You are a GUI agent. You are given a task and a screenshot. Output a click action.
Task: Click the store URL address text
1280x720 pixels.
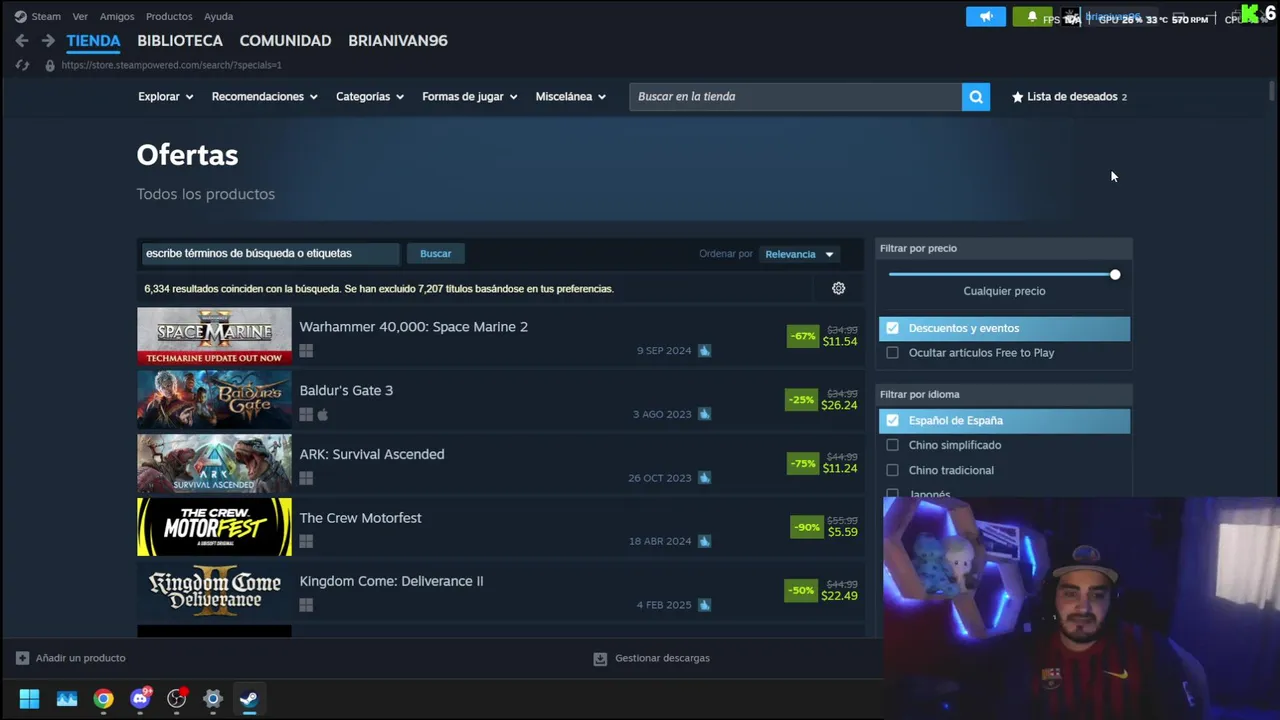tap(171, 65)
